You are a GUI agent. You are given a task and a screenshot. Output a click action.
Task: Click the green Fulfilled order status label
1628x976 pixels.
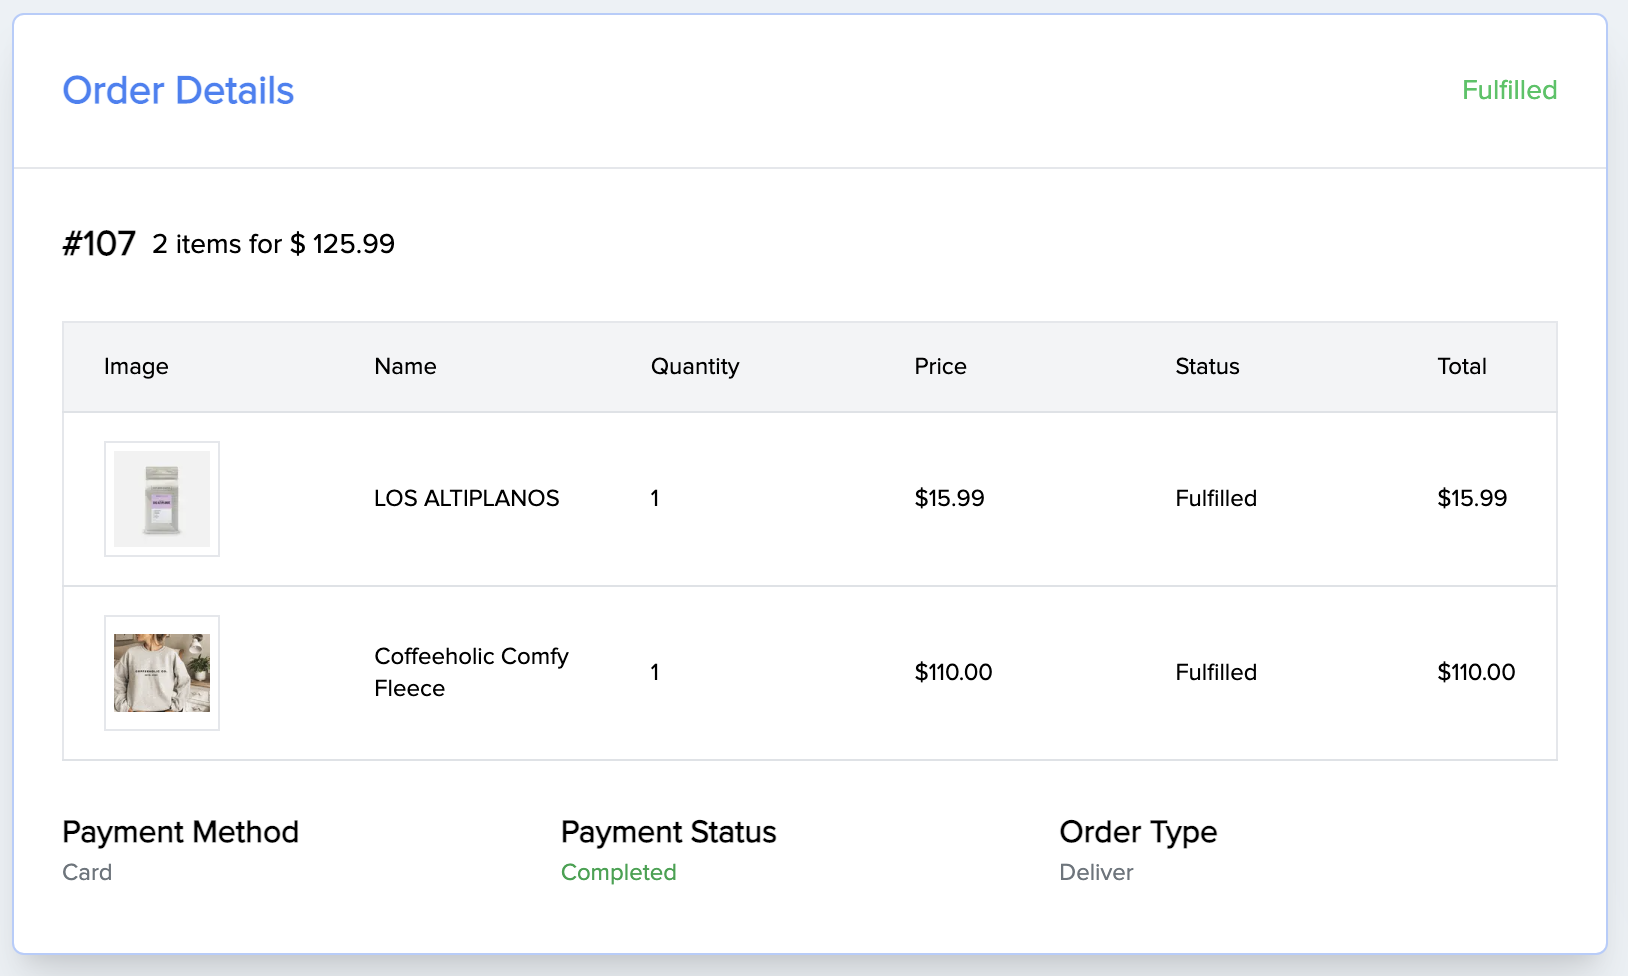(1509, 90)
